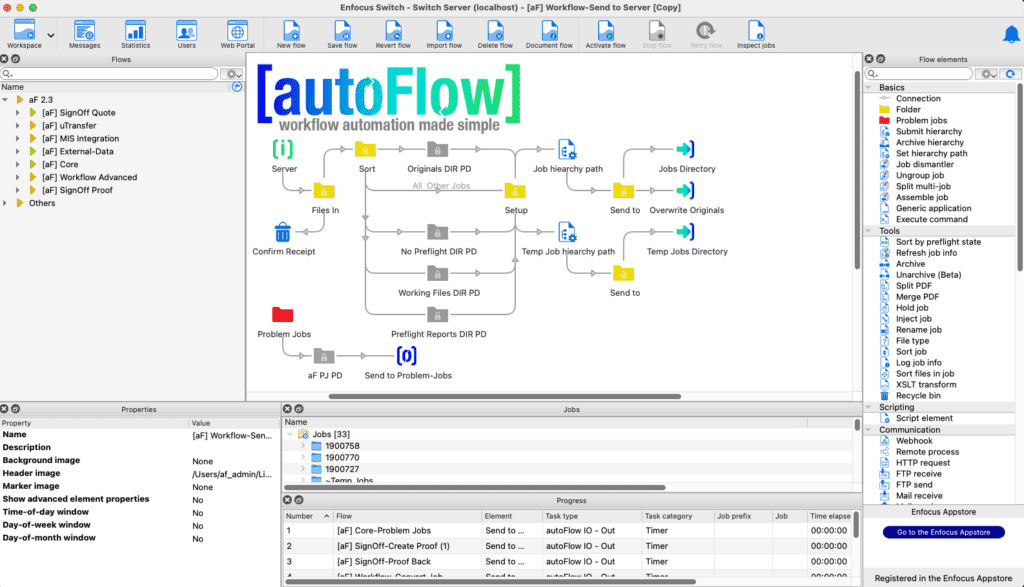Select the [aF] Core-Problem Jobs progress row

[568, 531]
